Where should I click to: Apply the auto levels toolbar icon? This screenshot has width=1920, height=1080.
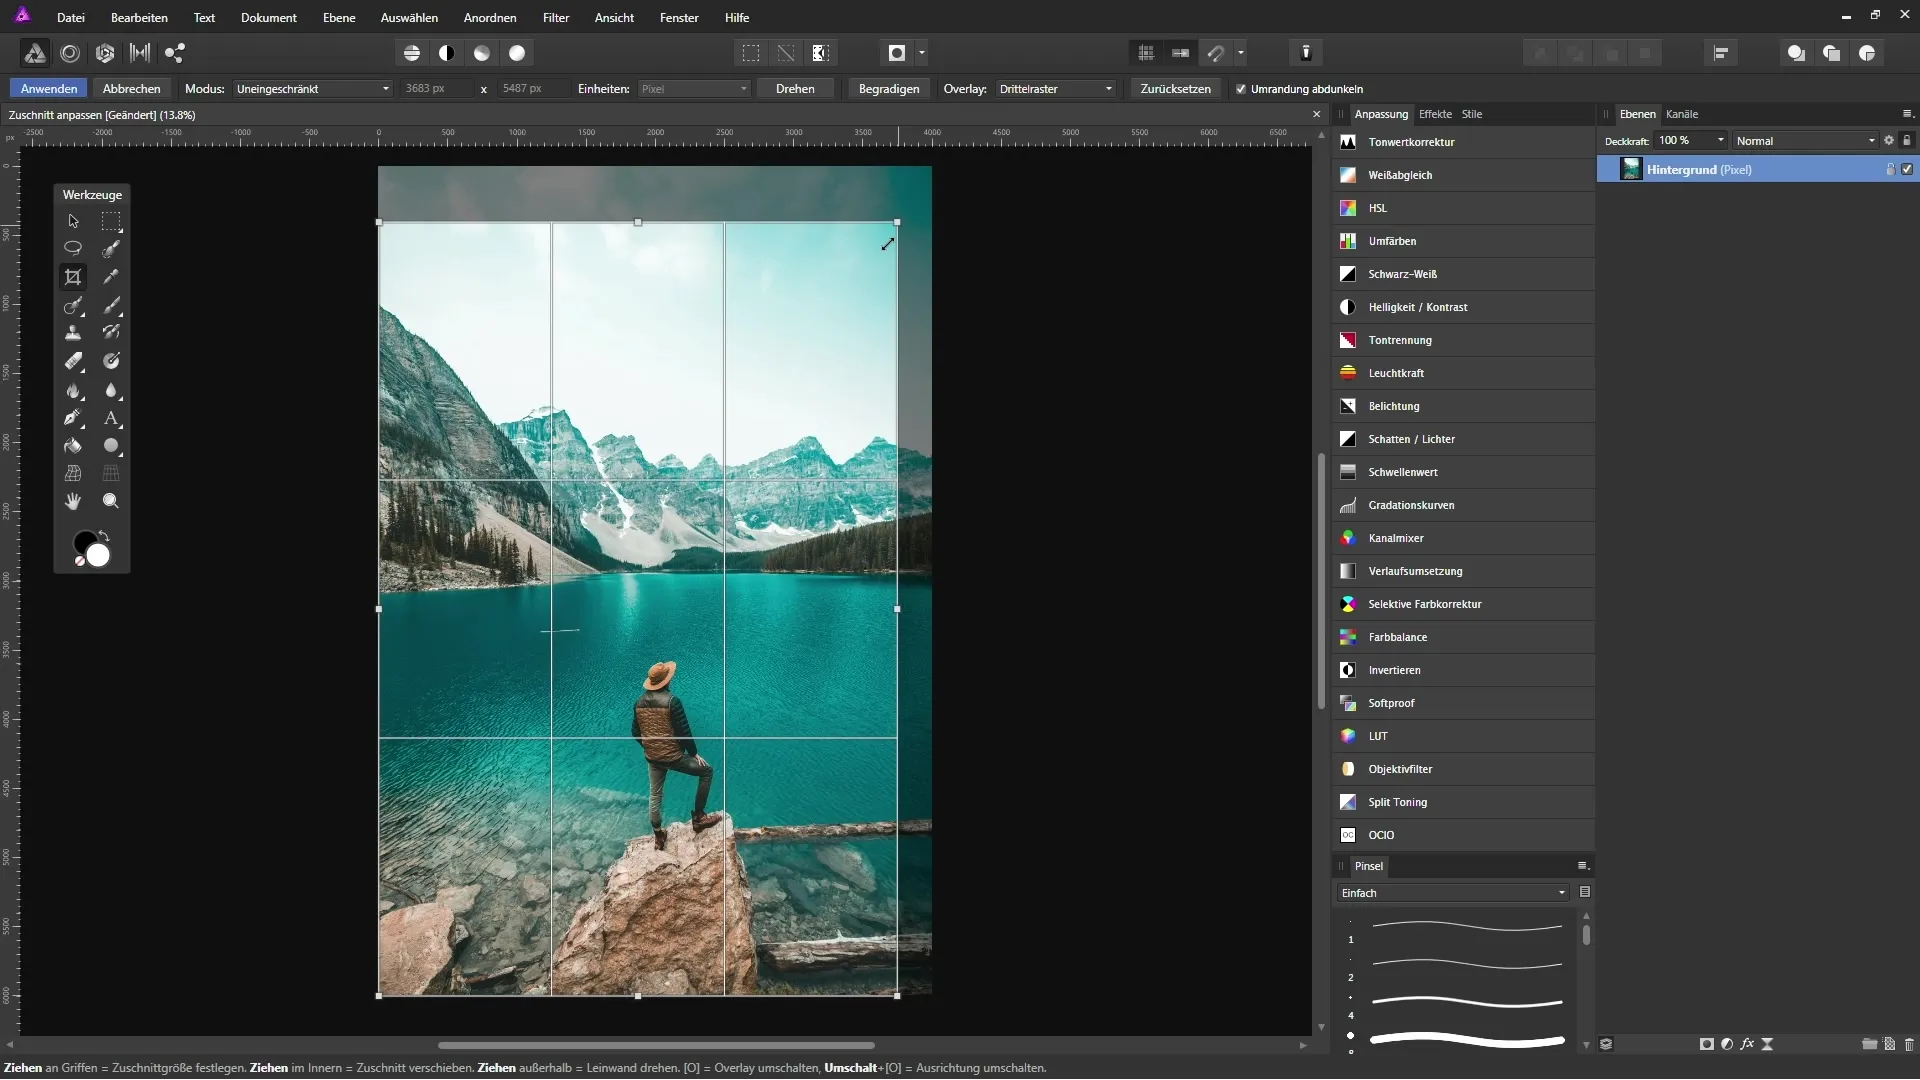[x=412, y=53]
